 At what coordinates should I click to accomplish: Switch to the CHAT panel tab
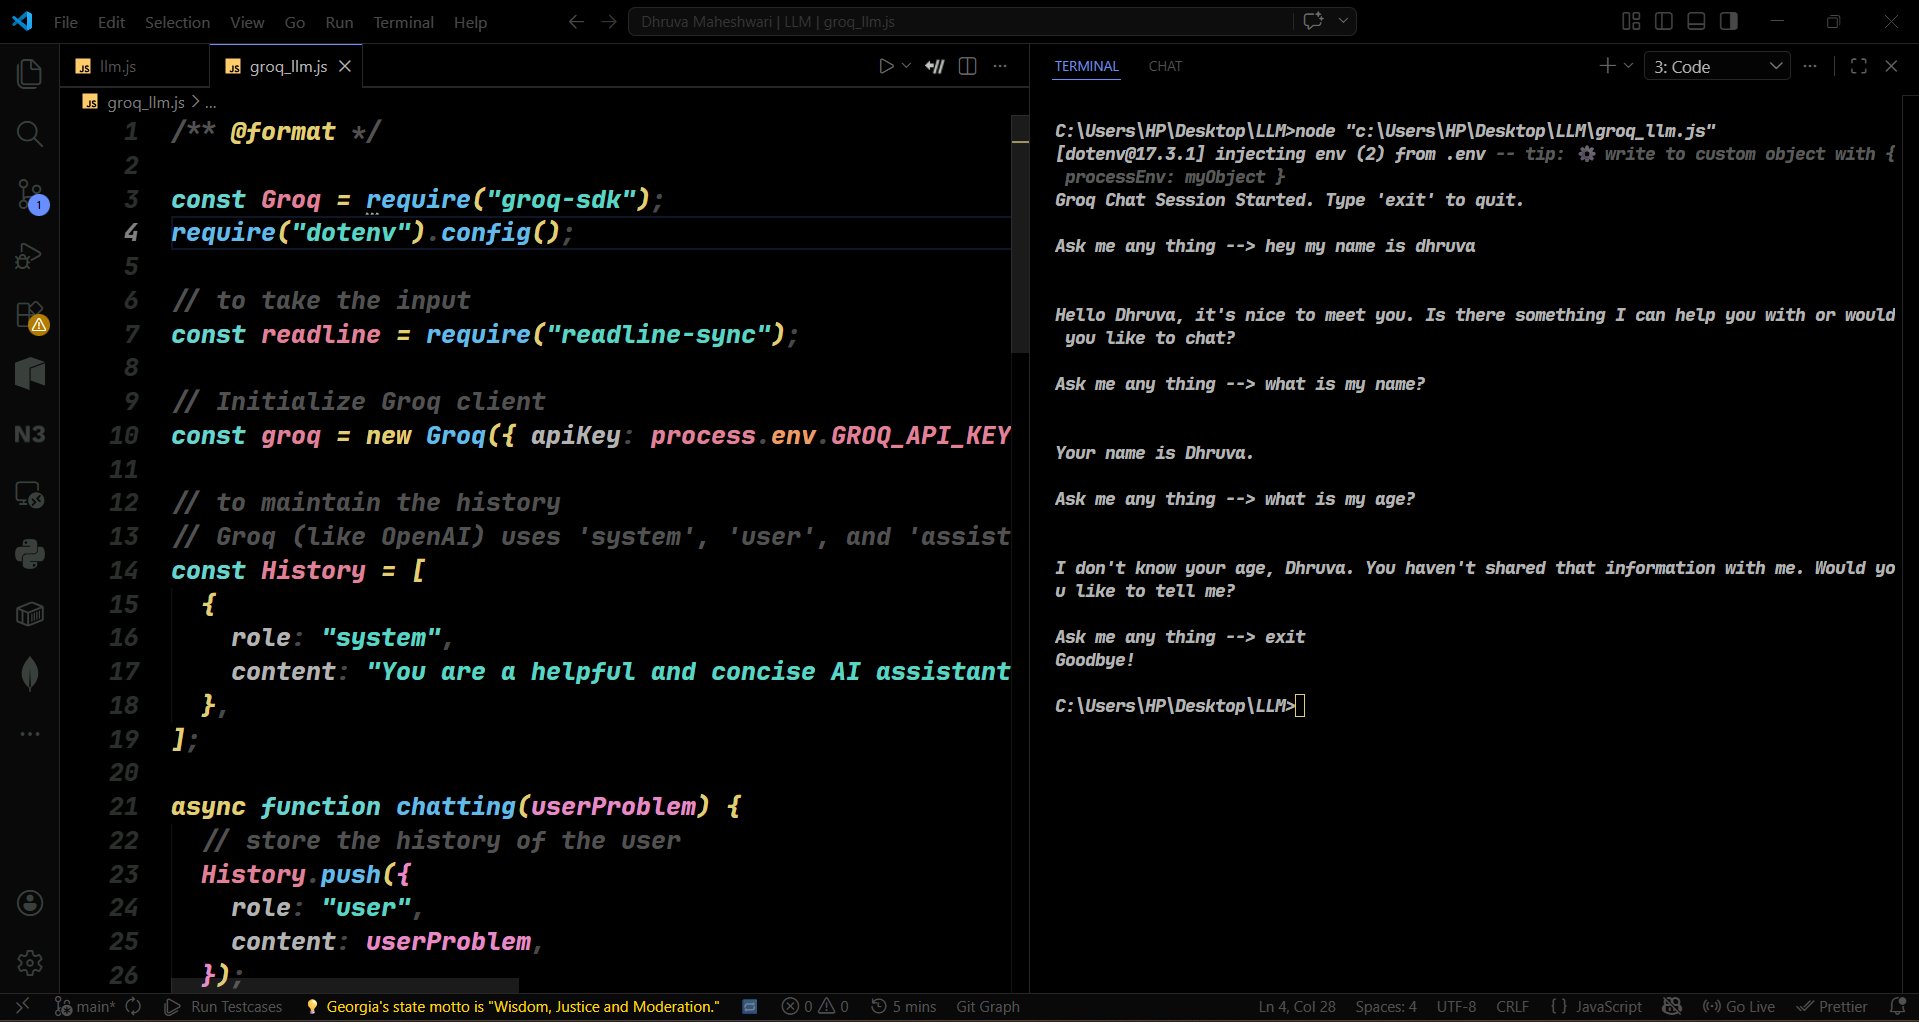click(x=1165, y=66)
